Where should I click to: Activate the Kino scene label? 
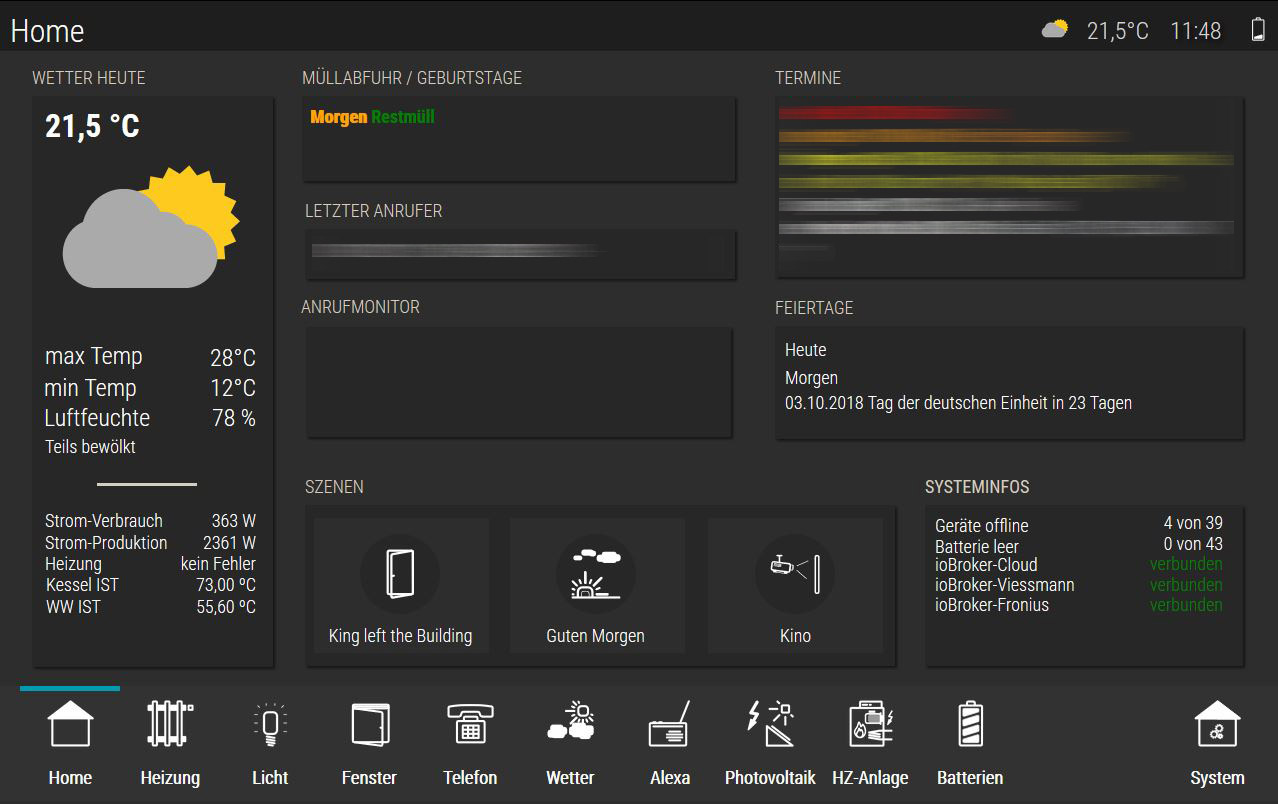(795, 636)
